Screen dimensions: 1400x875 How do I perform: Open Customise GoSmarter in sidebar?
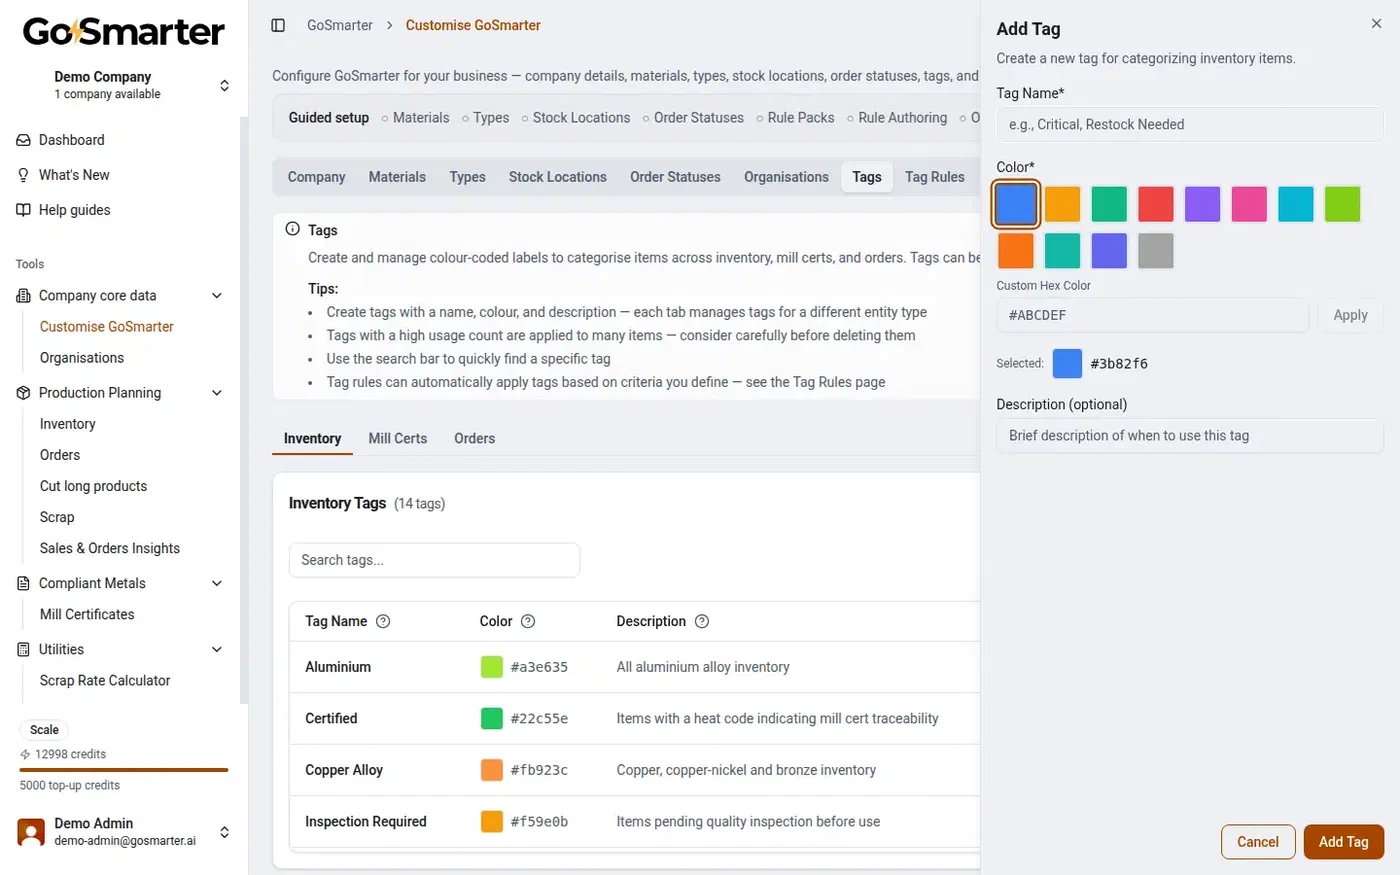tap(107, 327)
